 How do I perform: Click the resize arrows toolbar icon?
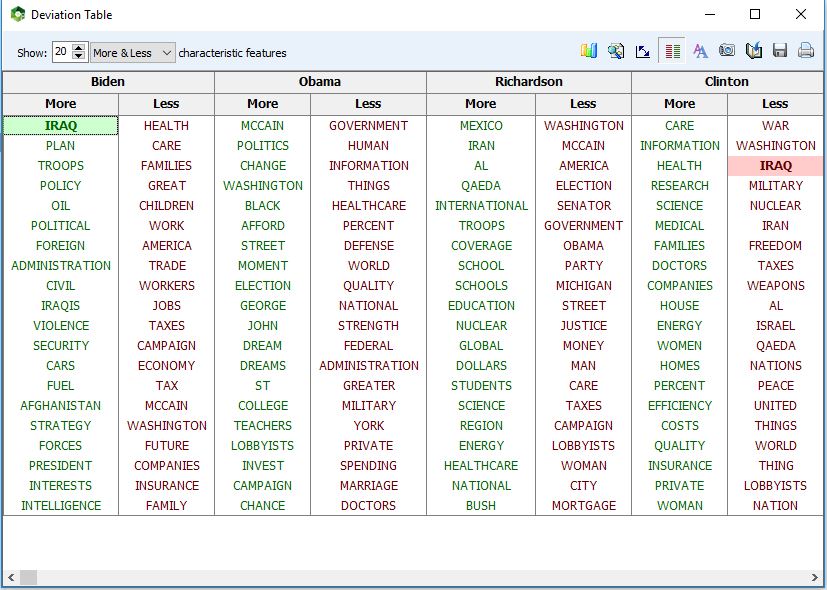tap(642, 51)
